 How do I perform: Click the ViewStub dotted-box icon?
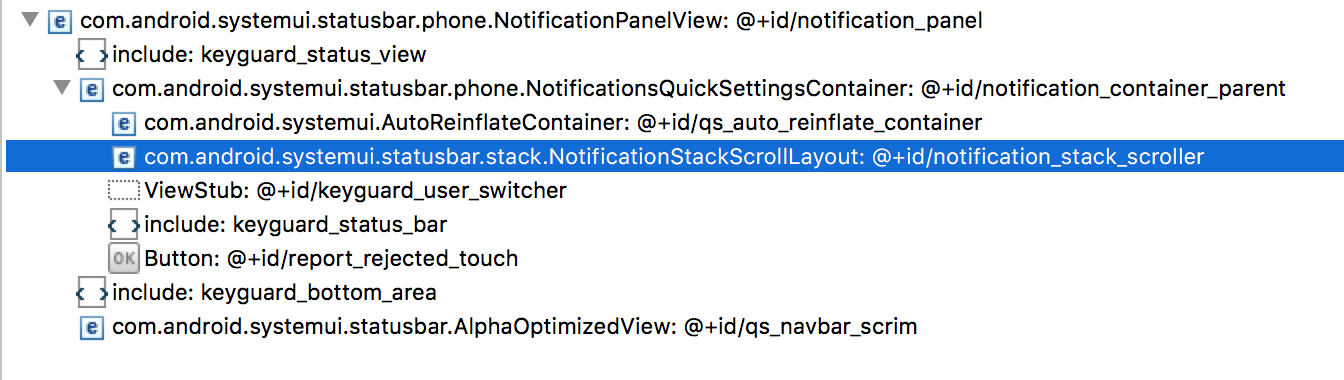click(x=123, y=191)
